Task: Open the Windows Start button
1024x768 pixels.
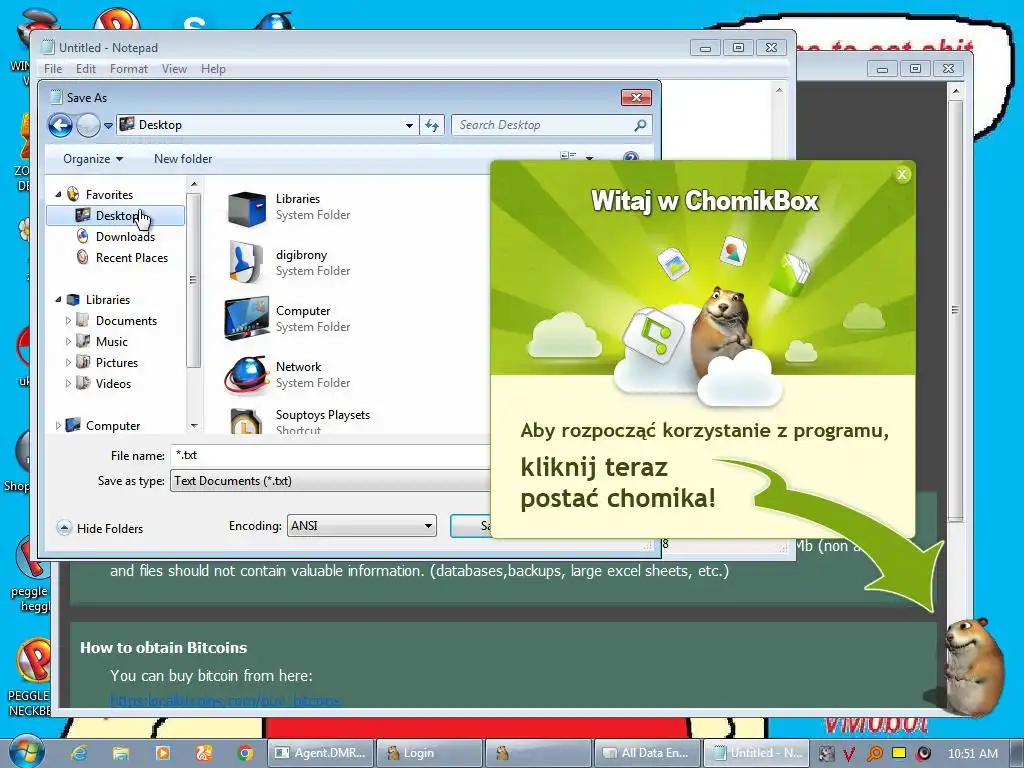Action: pos(25,751)
